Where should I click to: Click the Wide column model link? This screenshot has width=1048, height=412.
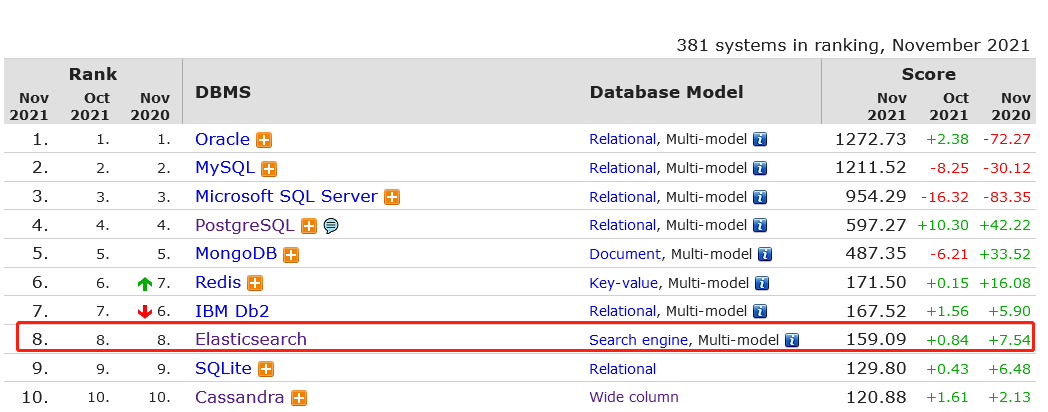pos(634,398)
